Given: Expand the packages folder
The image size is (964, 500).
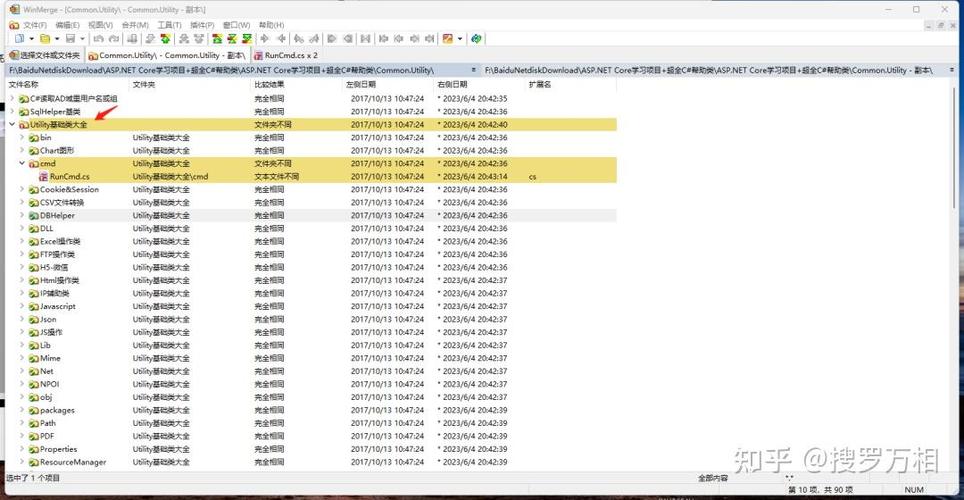Looking at the screenshot, I should click(x=22, y=410).
